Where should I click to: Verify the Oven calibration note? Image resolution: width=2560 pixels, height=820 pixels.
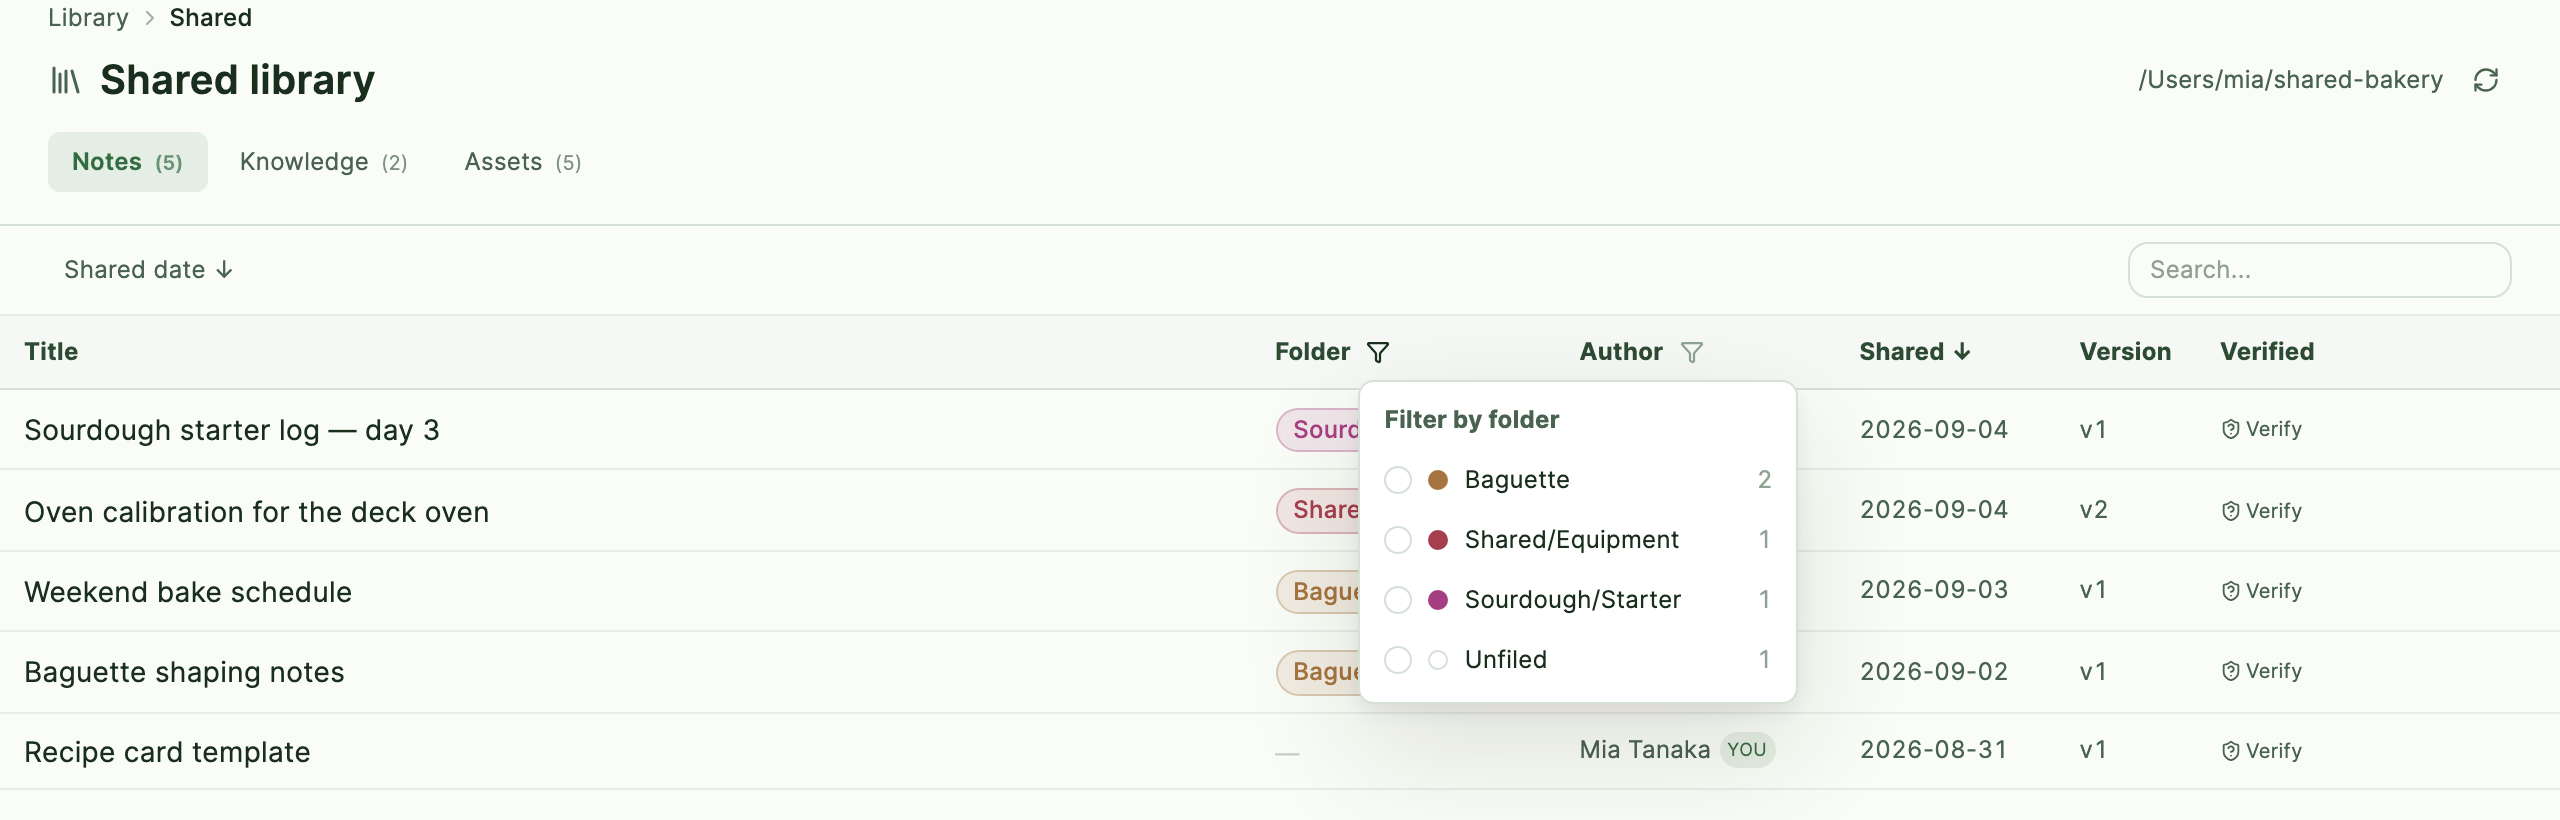(2262, 511)
